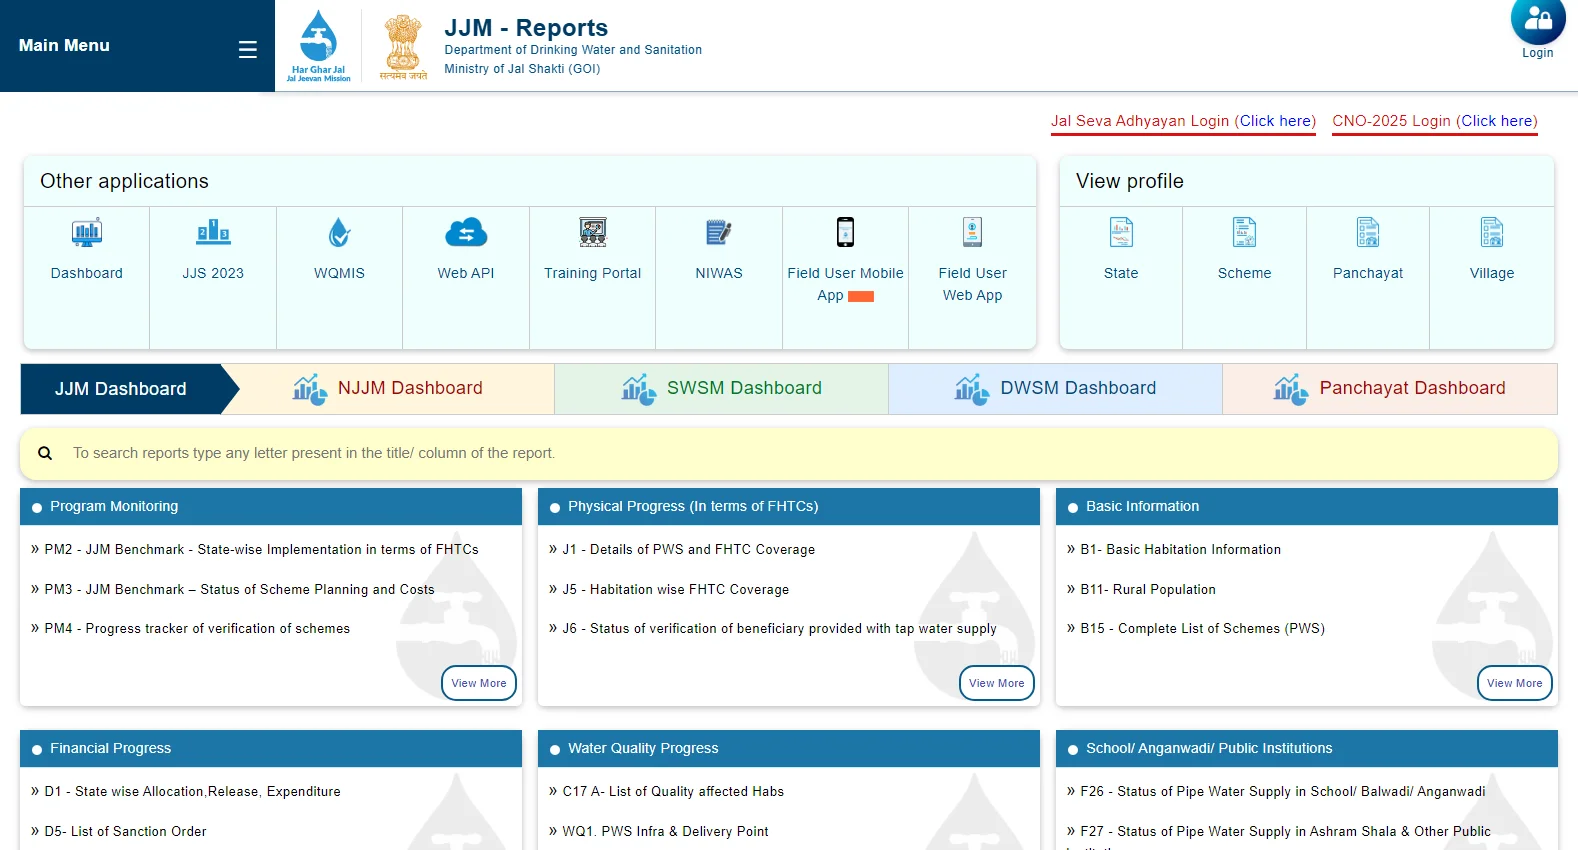Click the Program Monitoring section header

pos(271,506)
